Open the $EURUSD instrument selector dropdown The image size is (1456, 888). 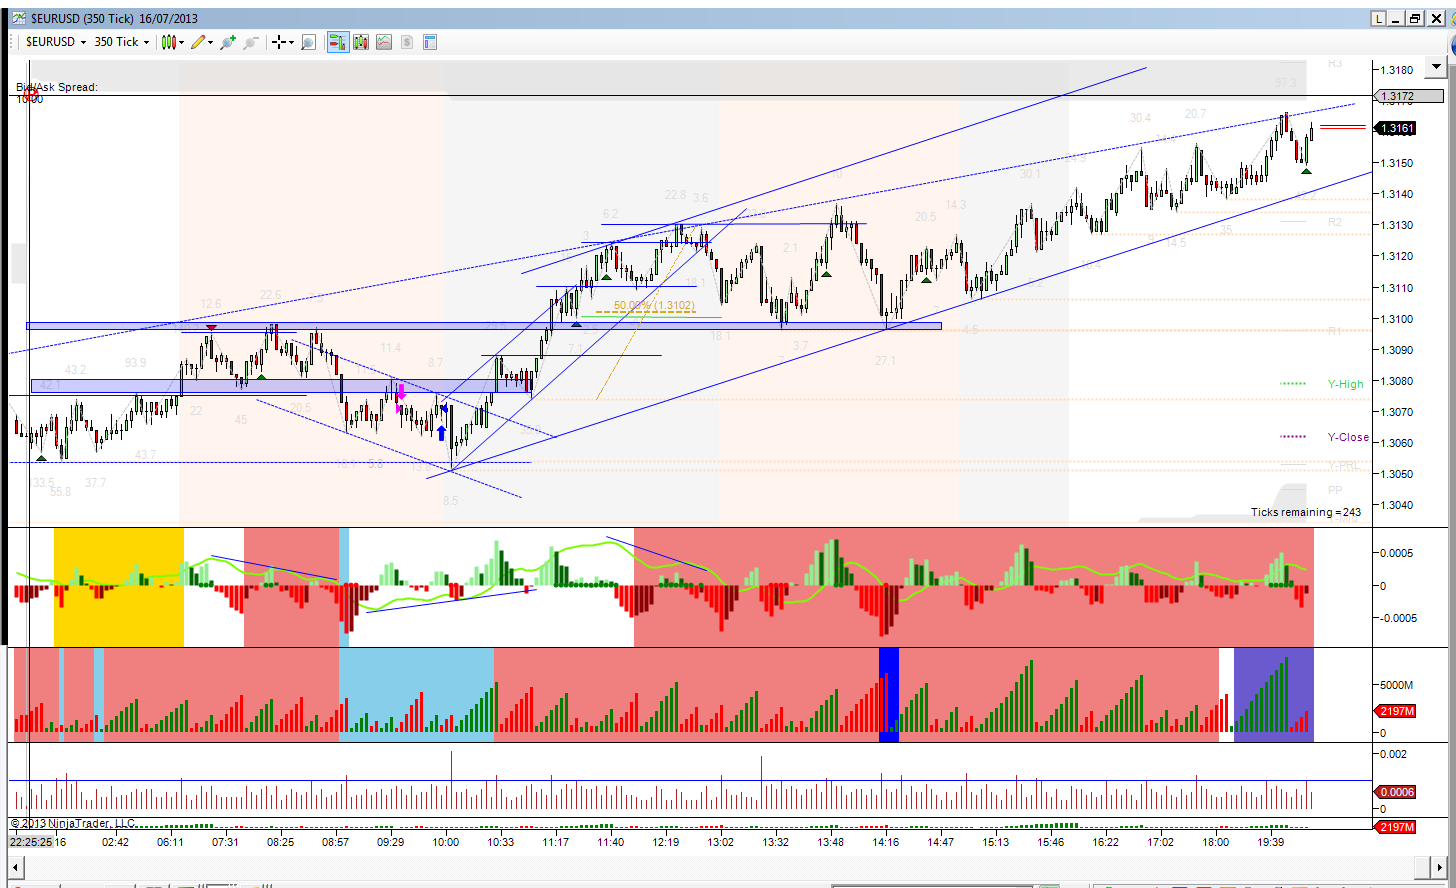pyautogui.click(x=55, y=42)
